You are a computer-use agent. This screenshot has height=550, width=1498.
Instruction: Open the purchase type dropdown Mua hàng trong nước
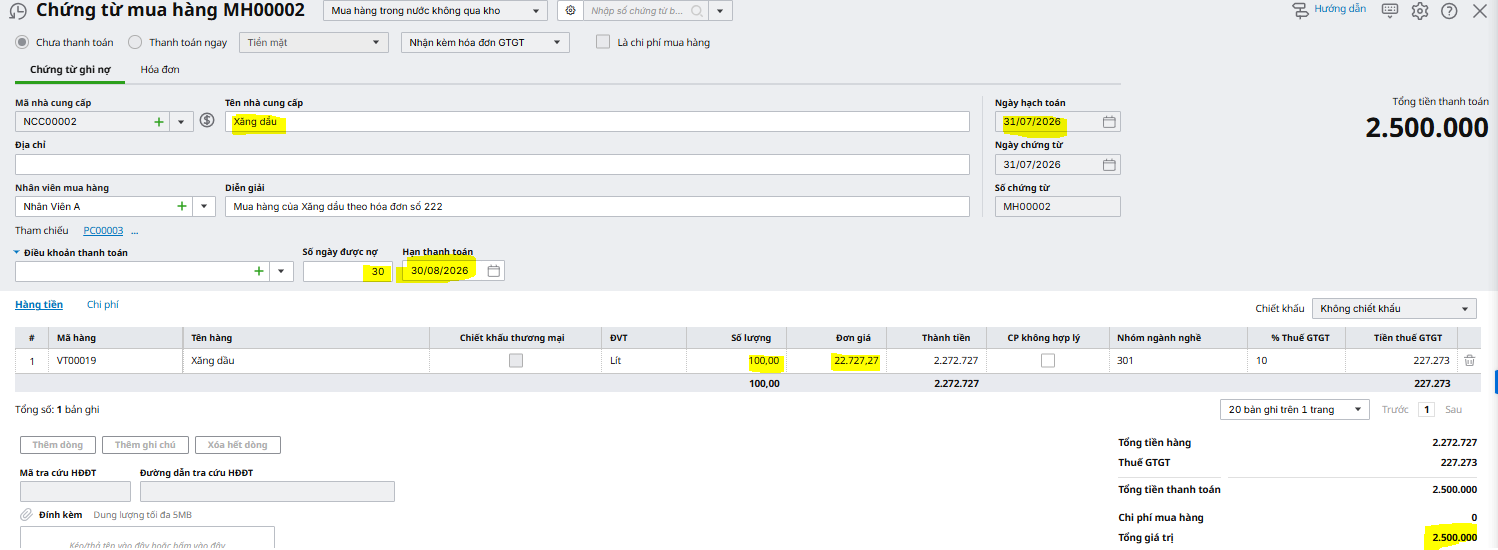click(435, 11)
